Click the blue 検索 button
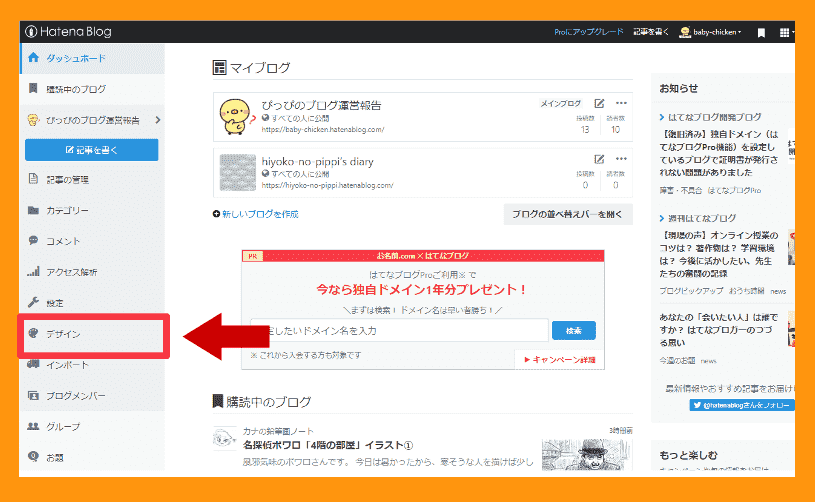815x502 pixels. pyautogui.click(x=574, y=331)
